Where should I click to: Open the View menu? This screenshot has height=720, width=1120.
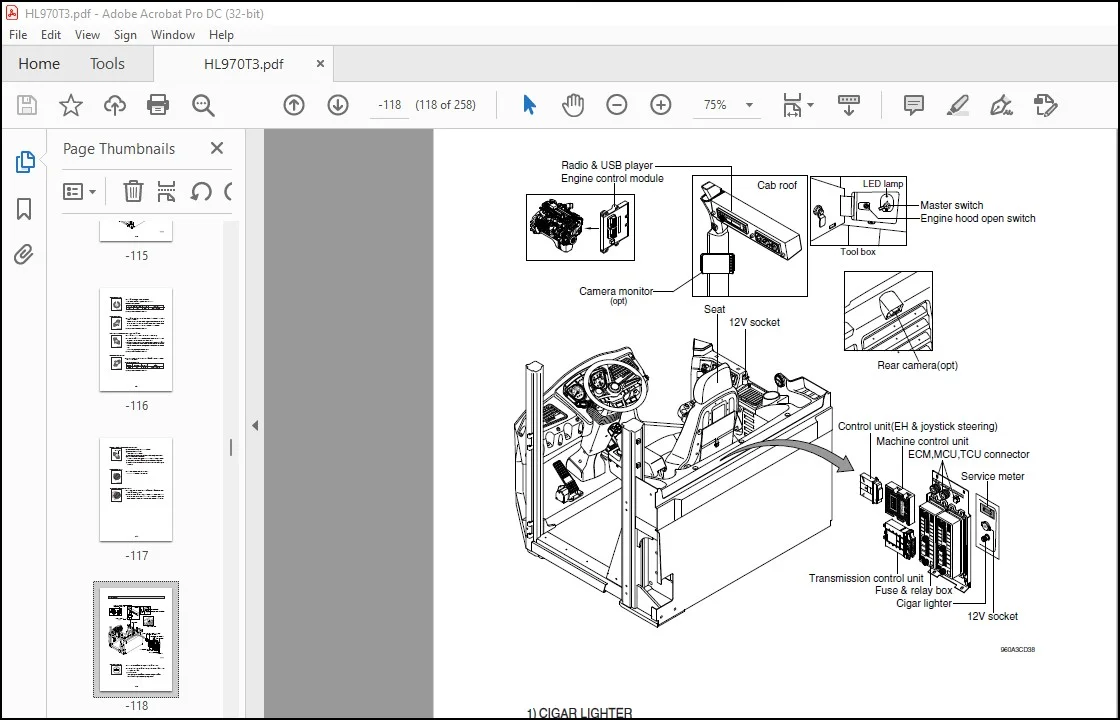tap(87, 34)
